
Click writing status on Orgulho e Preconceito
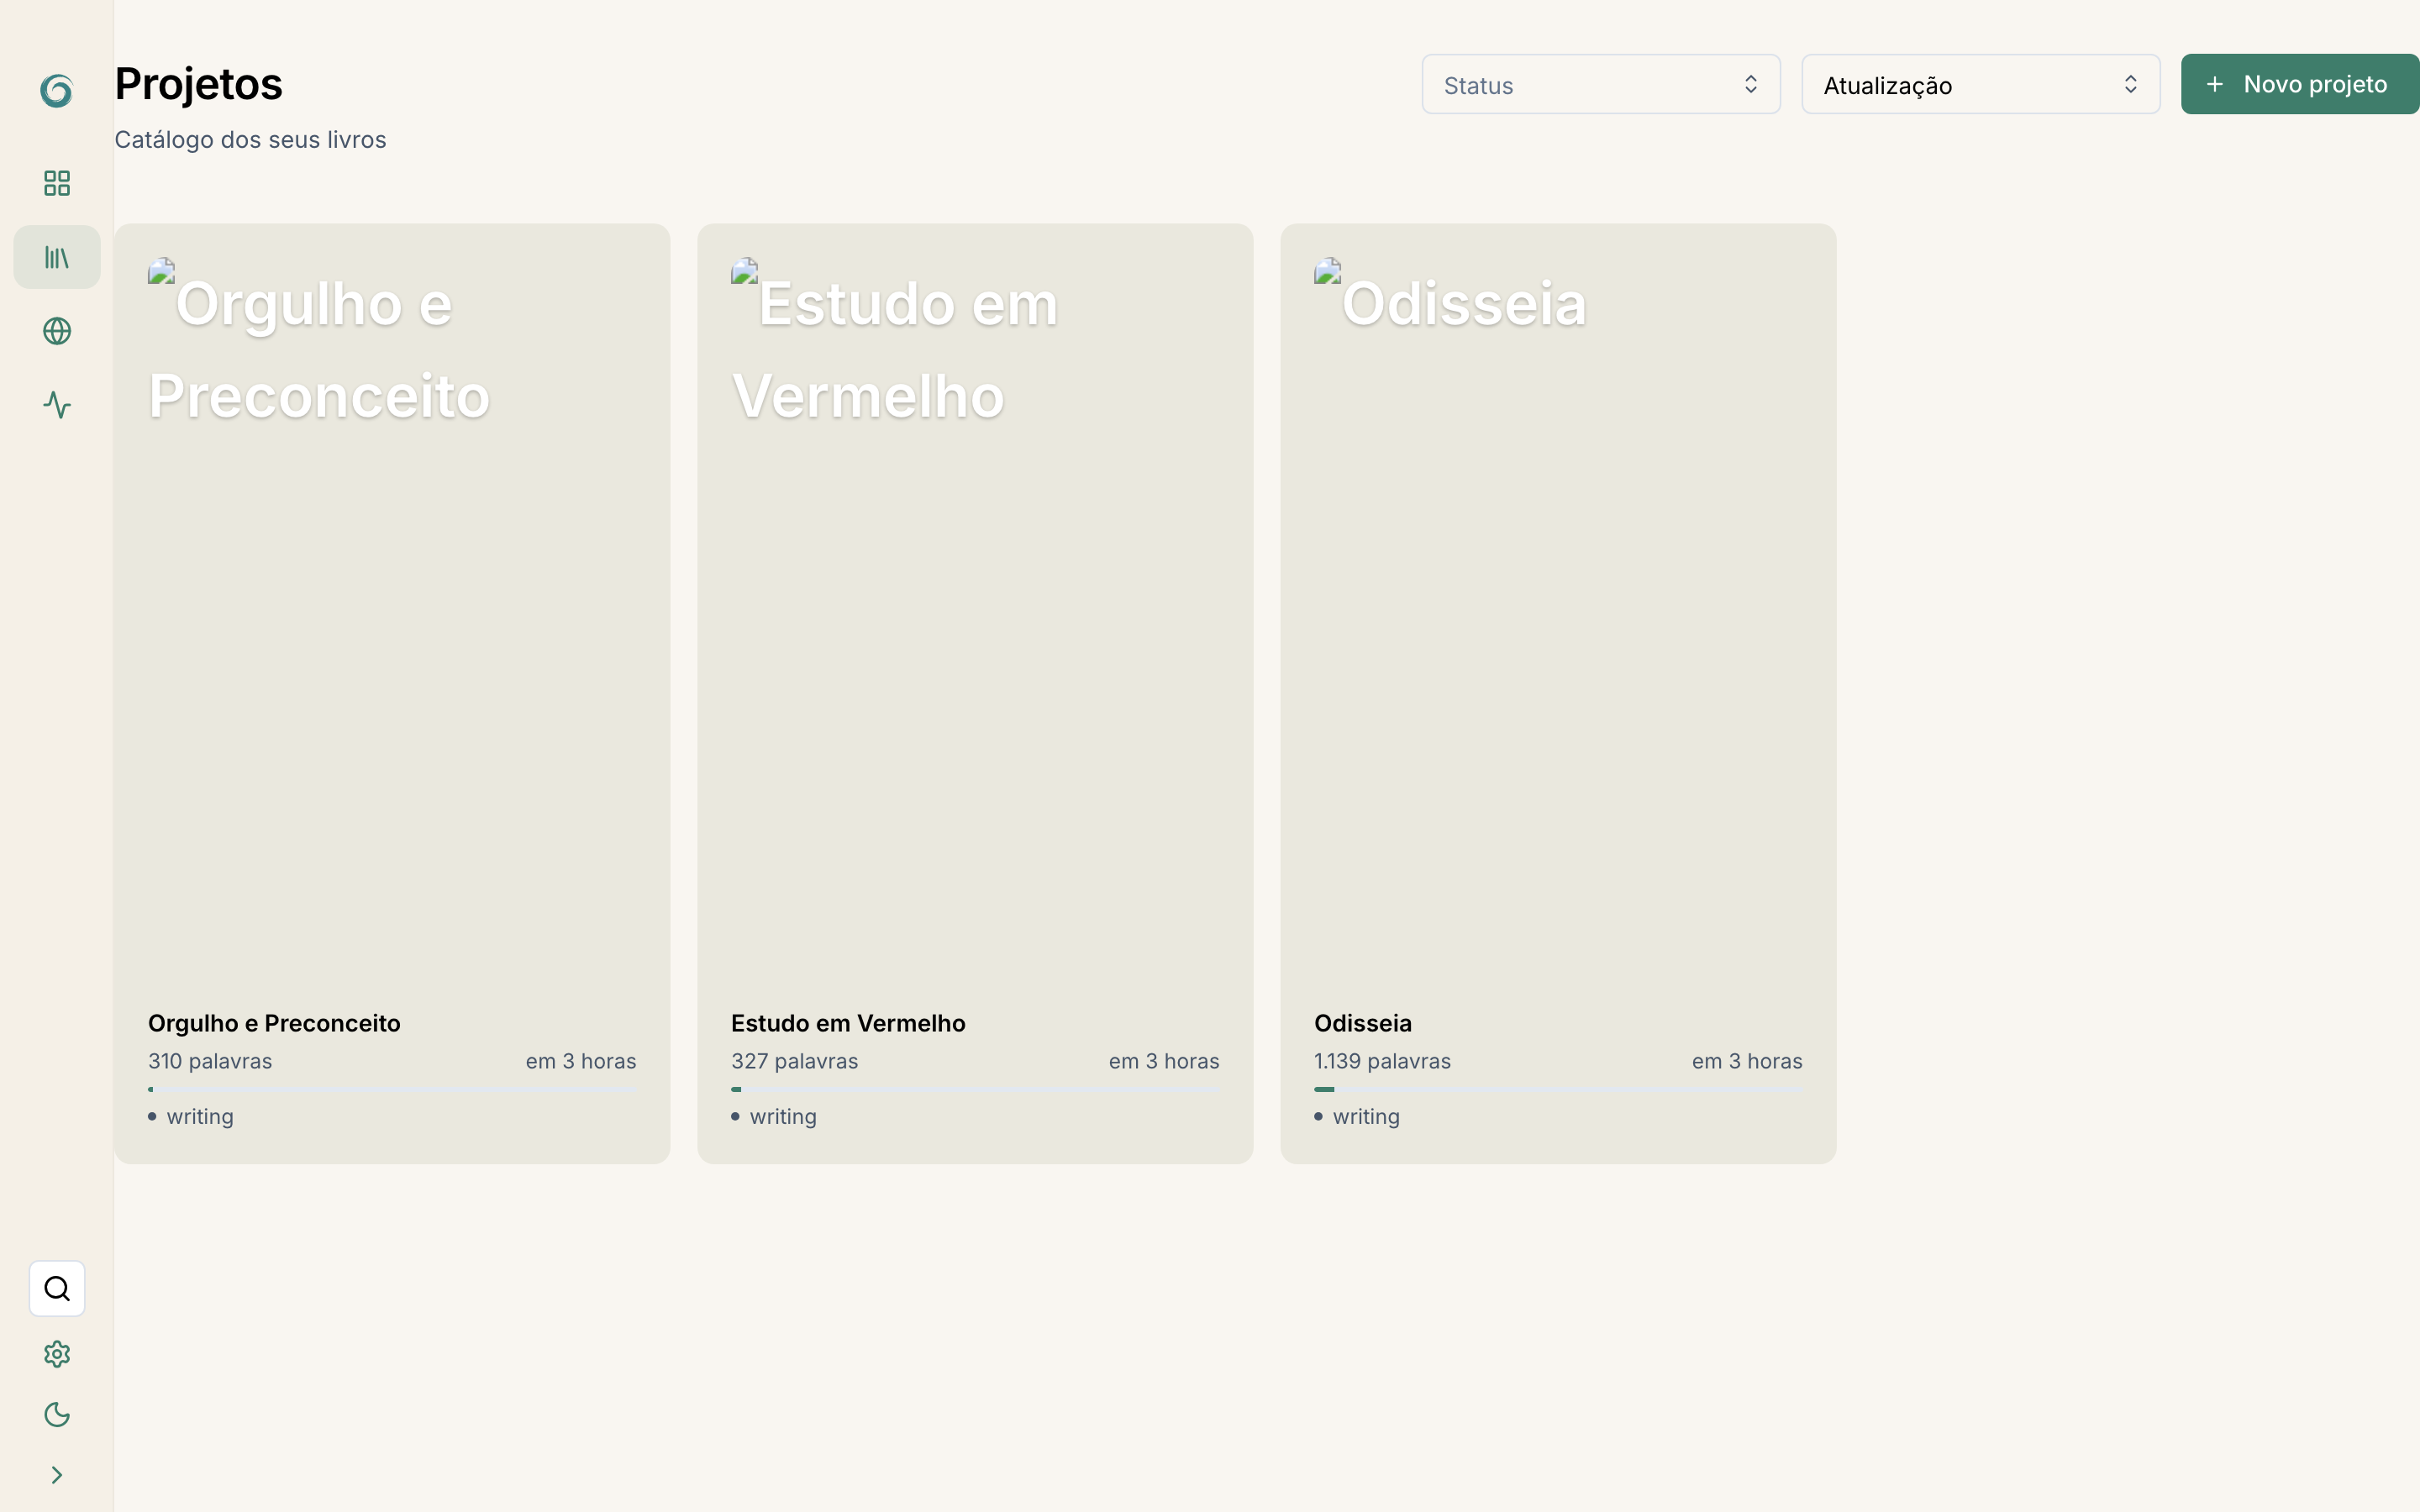click(x=191, y=1116)
